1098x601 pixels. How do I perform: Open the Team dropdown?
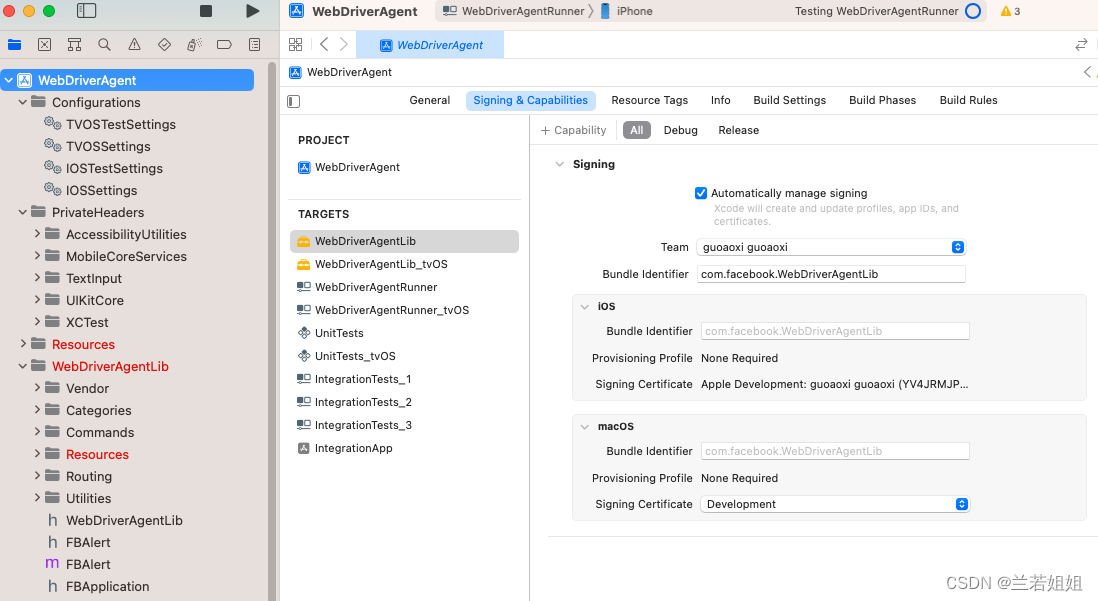pyautogui.click(x=831, y=247)
